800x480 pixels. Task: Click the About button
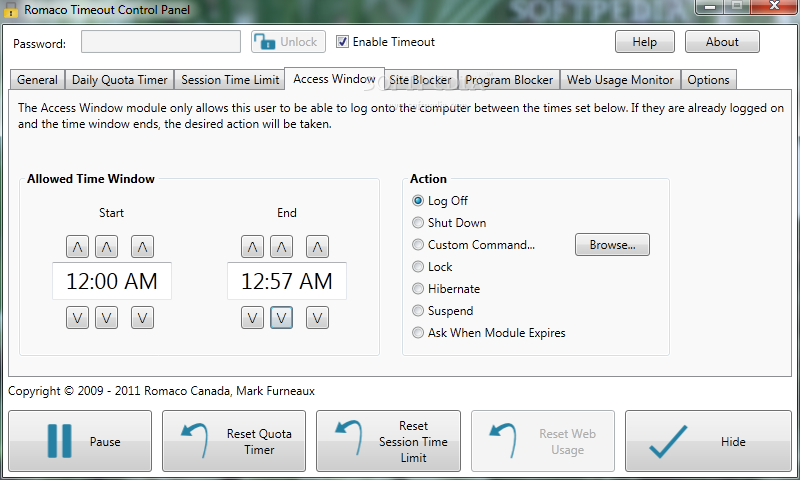coord(722,42)
